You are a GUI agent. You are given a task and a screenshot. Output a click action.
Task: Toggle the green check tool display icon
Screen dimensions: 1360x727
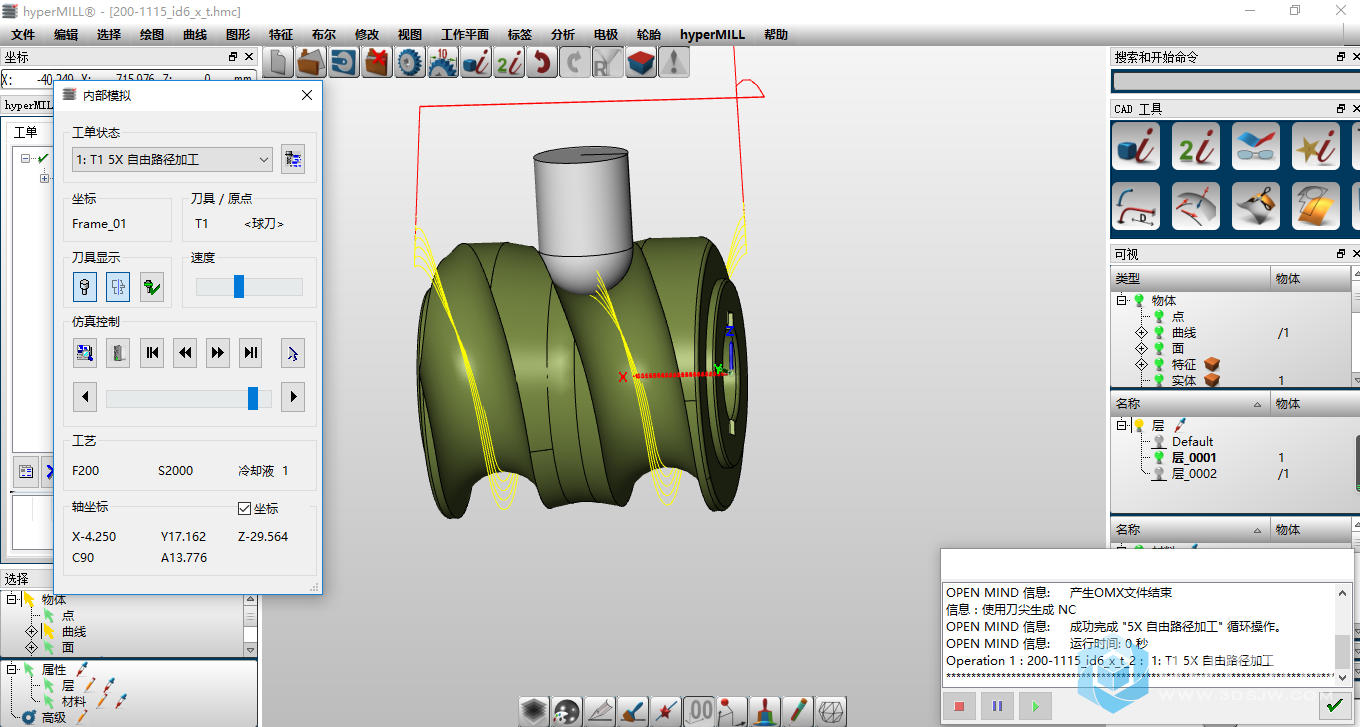(151, 287)
